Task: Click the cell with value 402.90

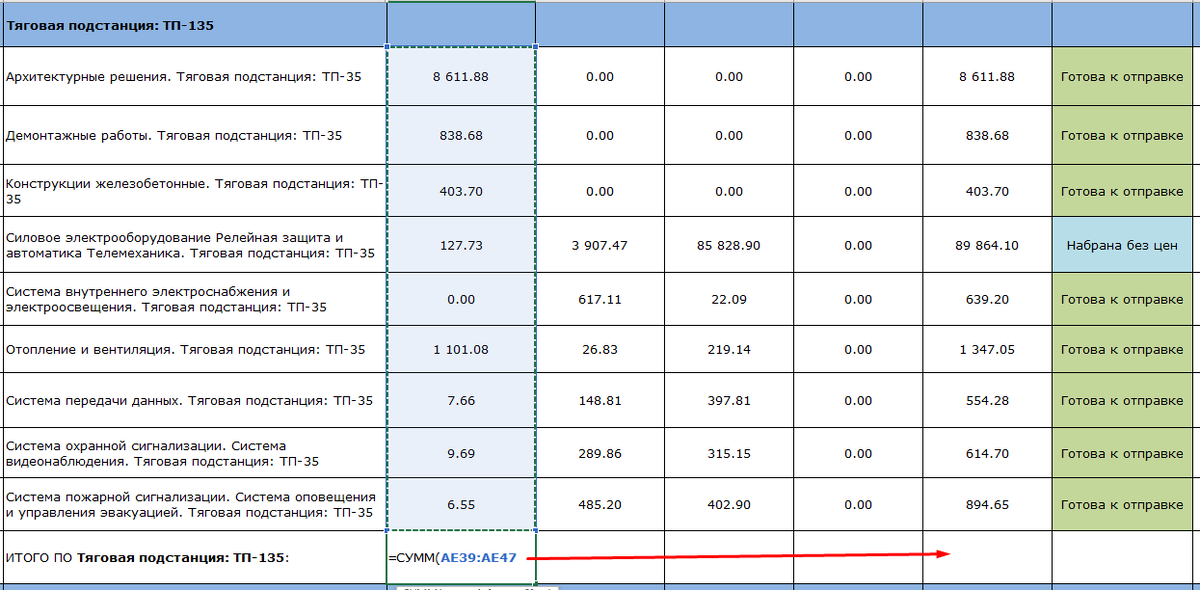Action: point(729,504)
